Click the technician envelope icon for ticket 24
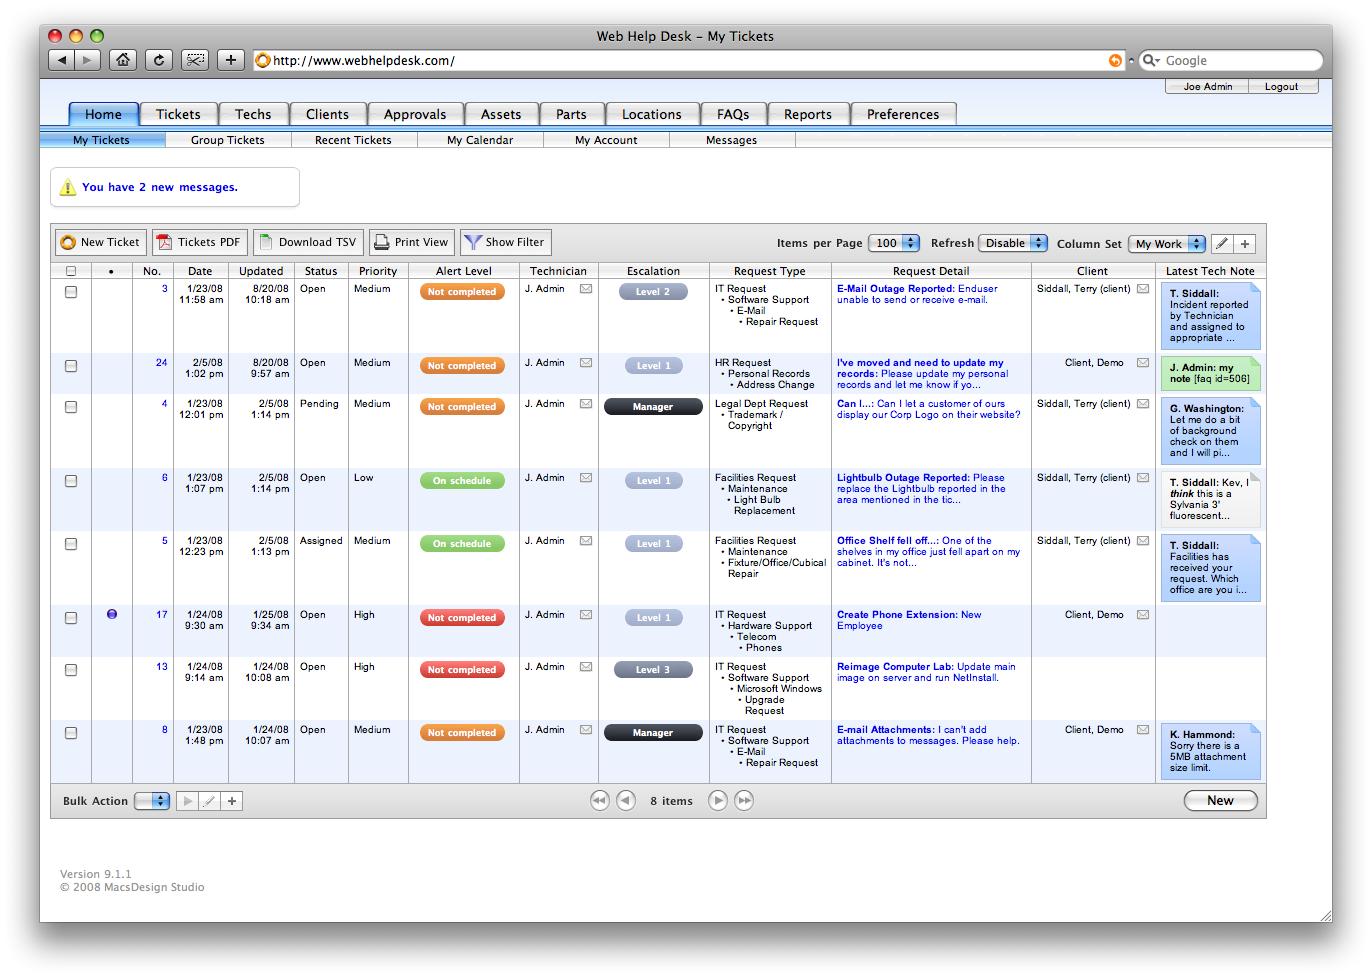 [x=586, y=363]
